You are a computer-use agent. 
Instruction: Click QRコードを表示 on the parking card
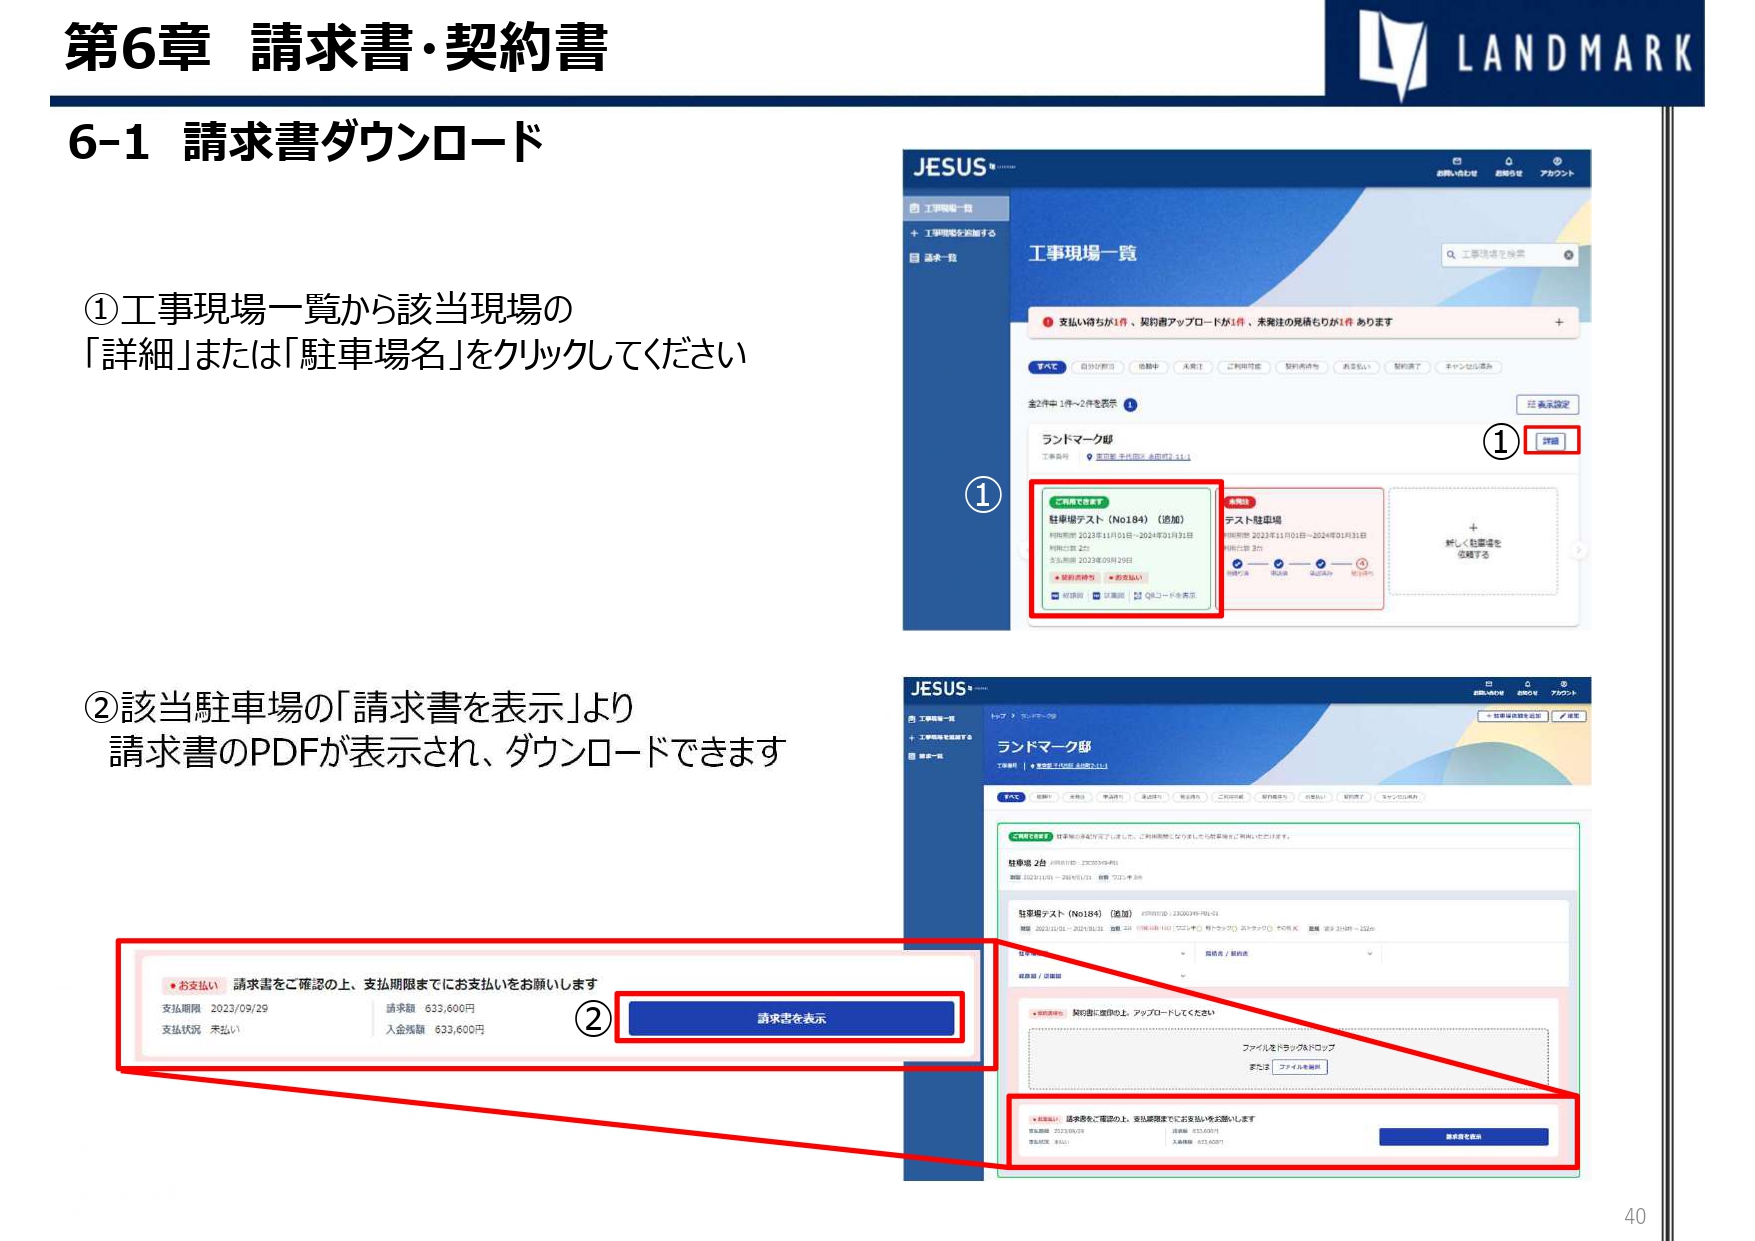tap(1165, 596)
